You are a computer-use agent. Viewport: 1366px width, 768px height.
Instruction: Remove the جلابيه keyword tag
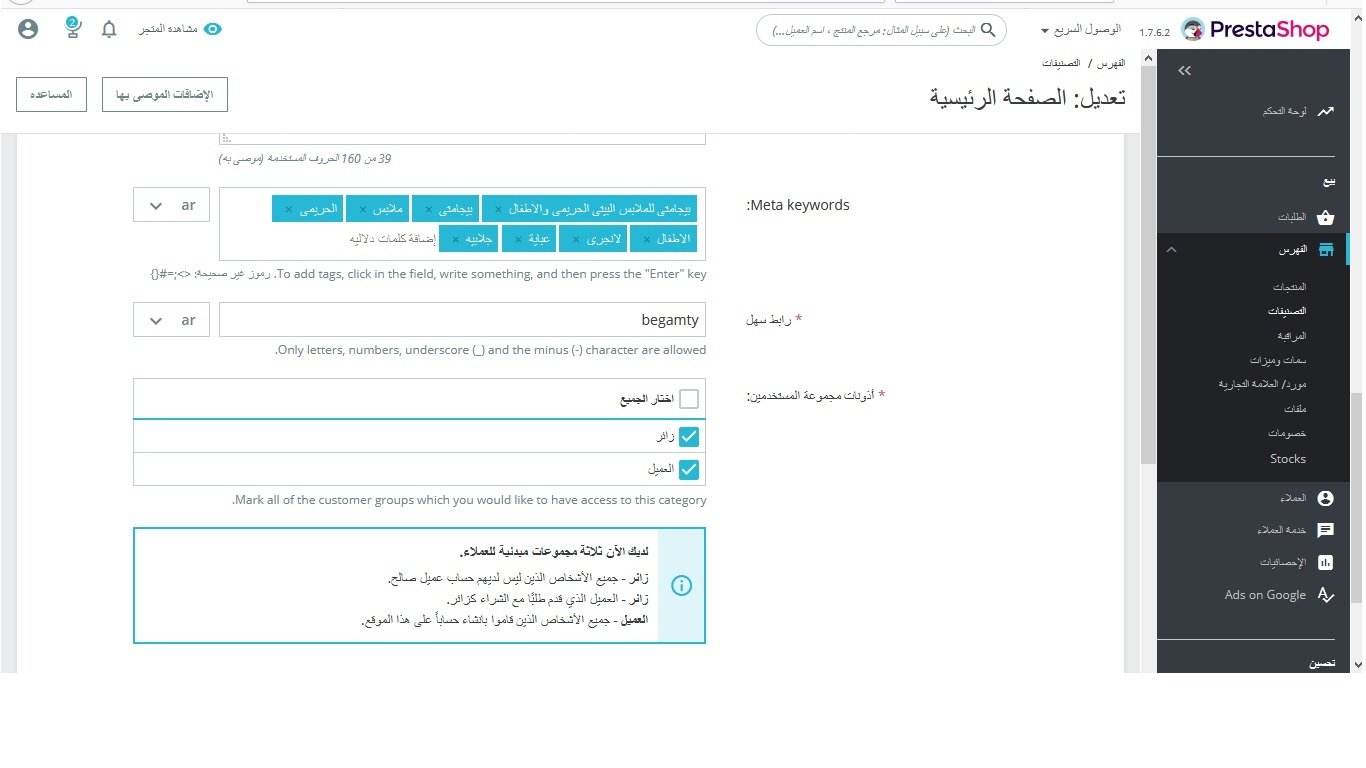pos(455,240)
